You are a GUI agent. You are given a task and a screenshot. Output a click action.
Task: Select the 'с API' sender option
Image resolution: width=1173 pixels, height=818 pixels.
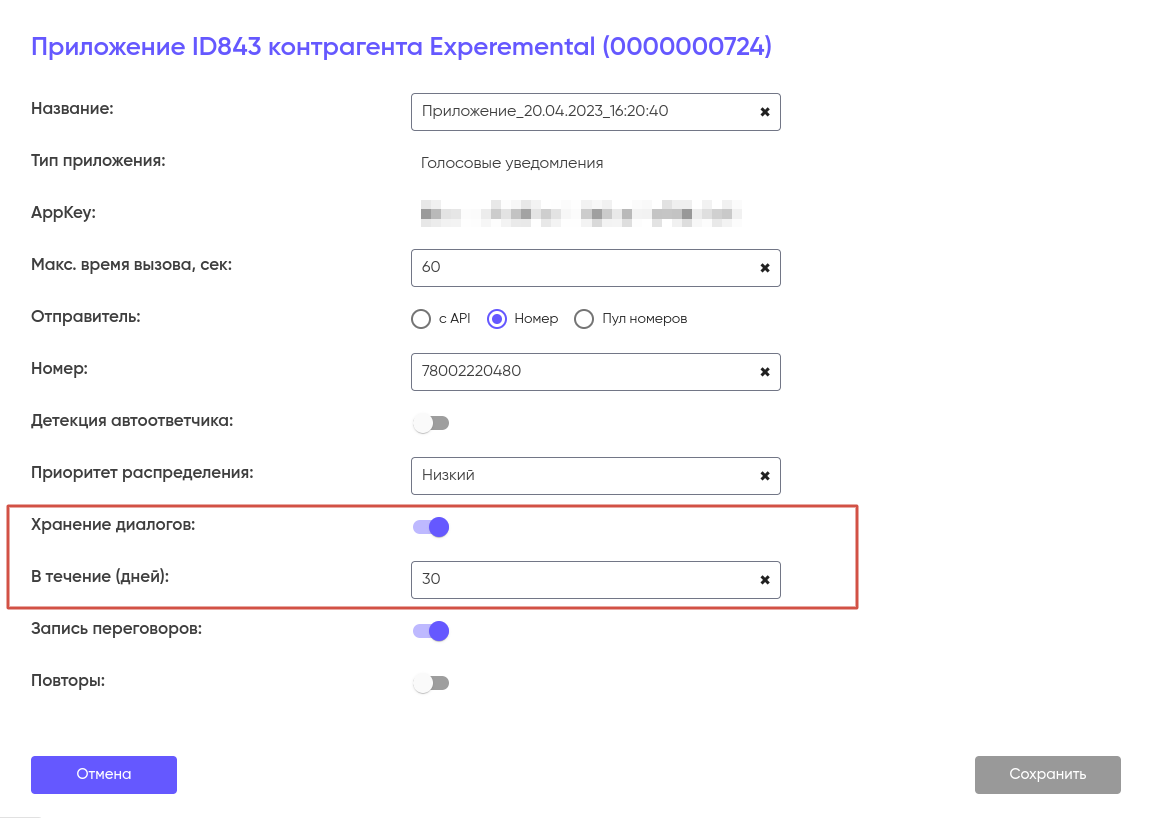pyautogui.click(x=421, y=319)
